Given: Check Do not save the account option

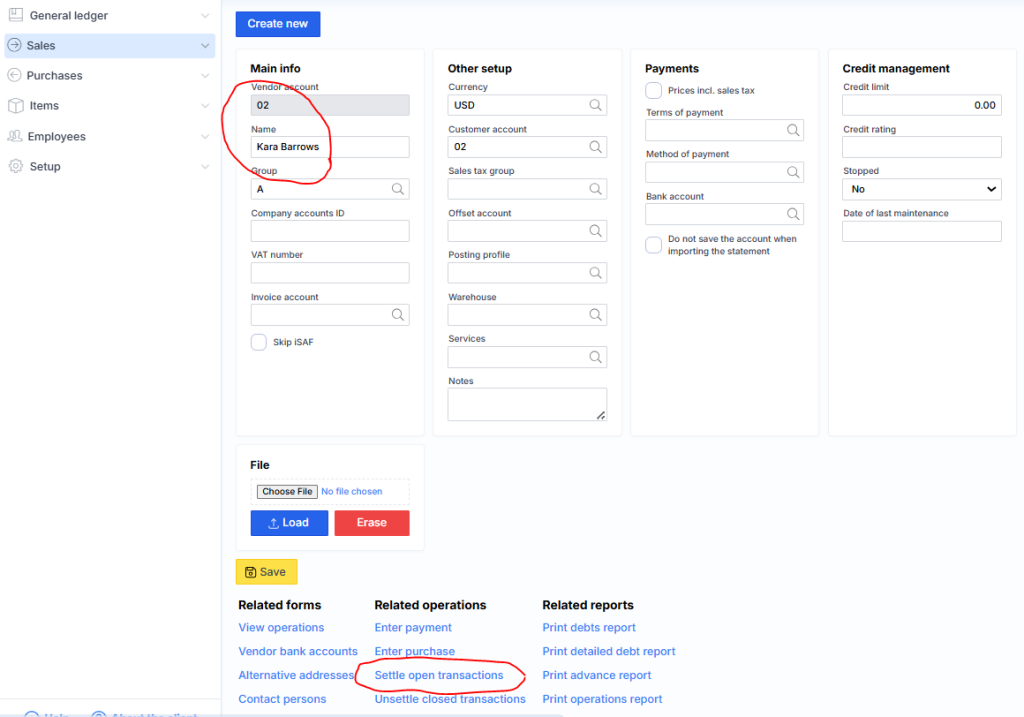Looking at the screenshot, I should [654, 245].
